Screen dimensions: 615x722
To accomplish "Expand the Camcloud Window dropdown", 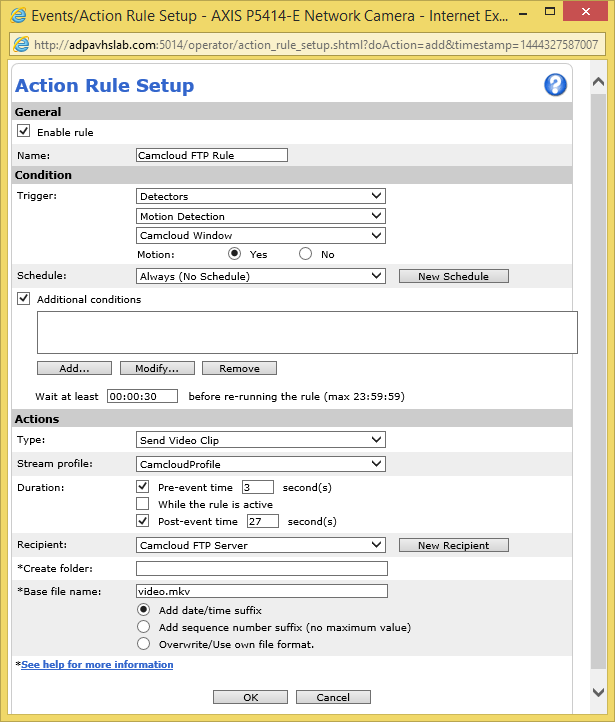I will [261, 235].
